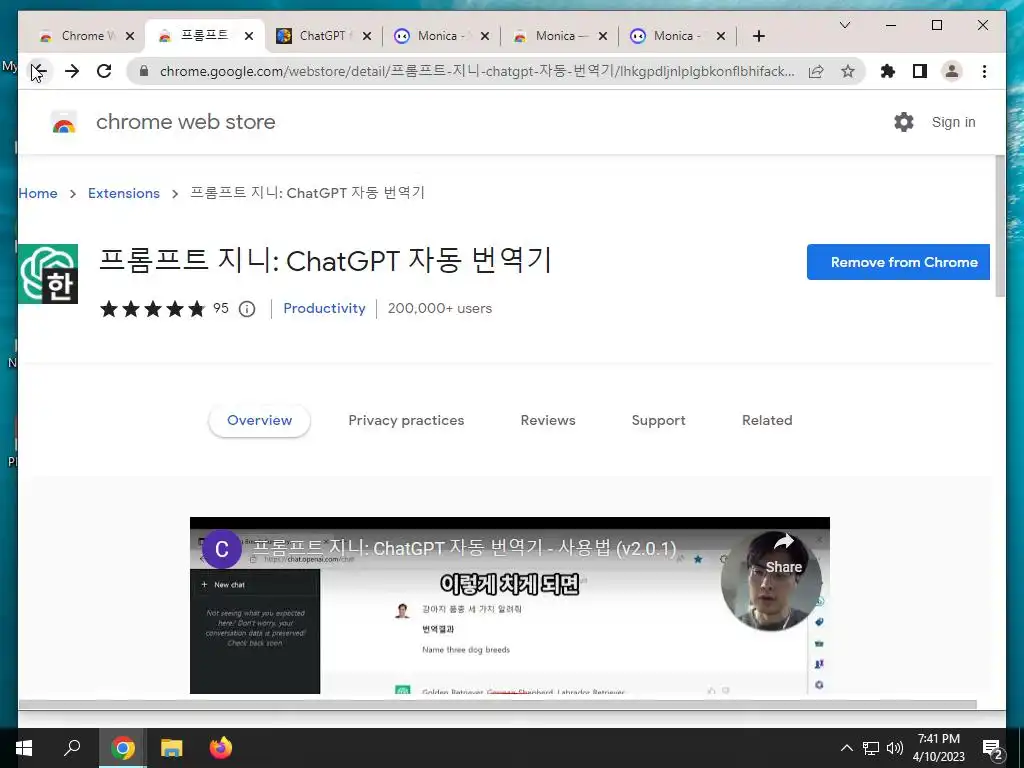The image size is (1024, 768).
Task: Open Chrome three-dot menu
Action: tap(984, 71)
